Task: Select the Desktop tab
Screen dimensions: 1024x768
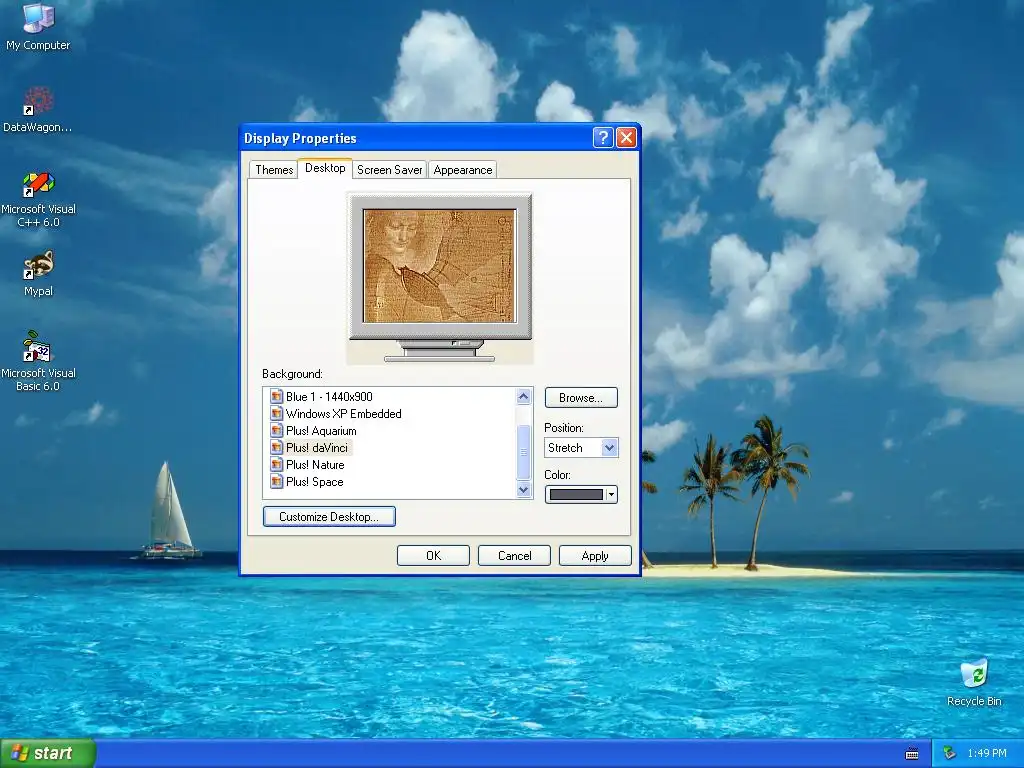Action: click(x=325, y=168)
